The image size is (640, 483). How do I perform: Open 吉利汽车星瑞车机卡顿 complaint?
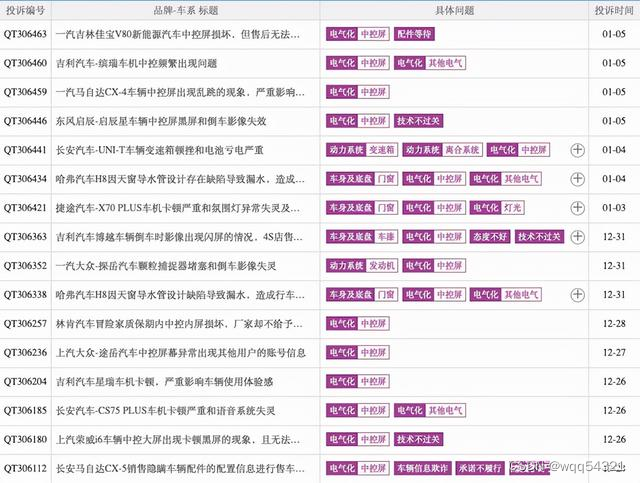click(x=164, y=382)
